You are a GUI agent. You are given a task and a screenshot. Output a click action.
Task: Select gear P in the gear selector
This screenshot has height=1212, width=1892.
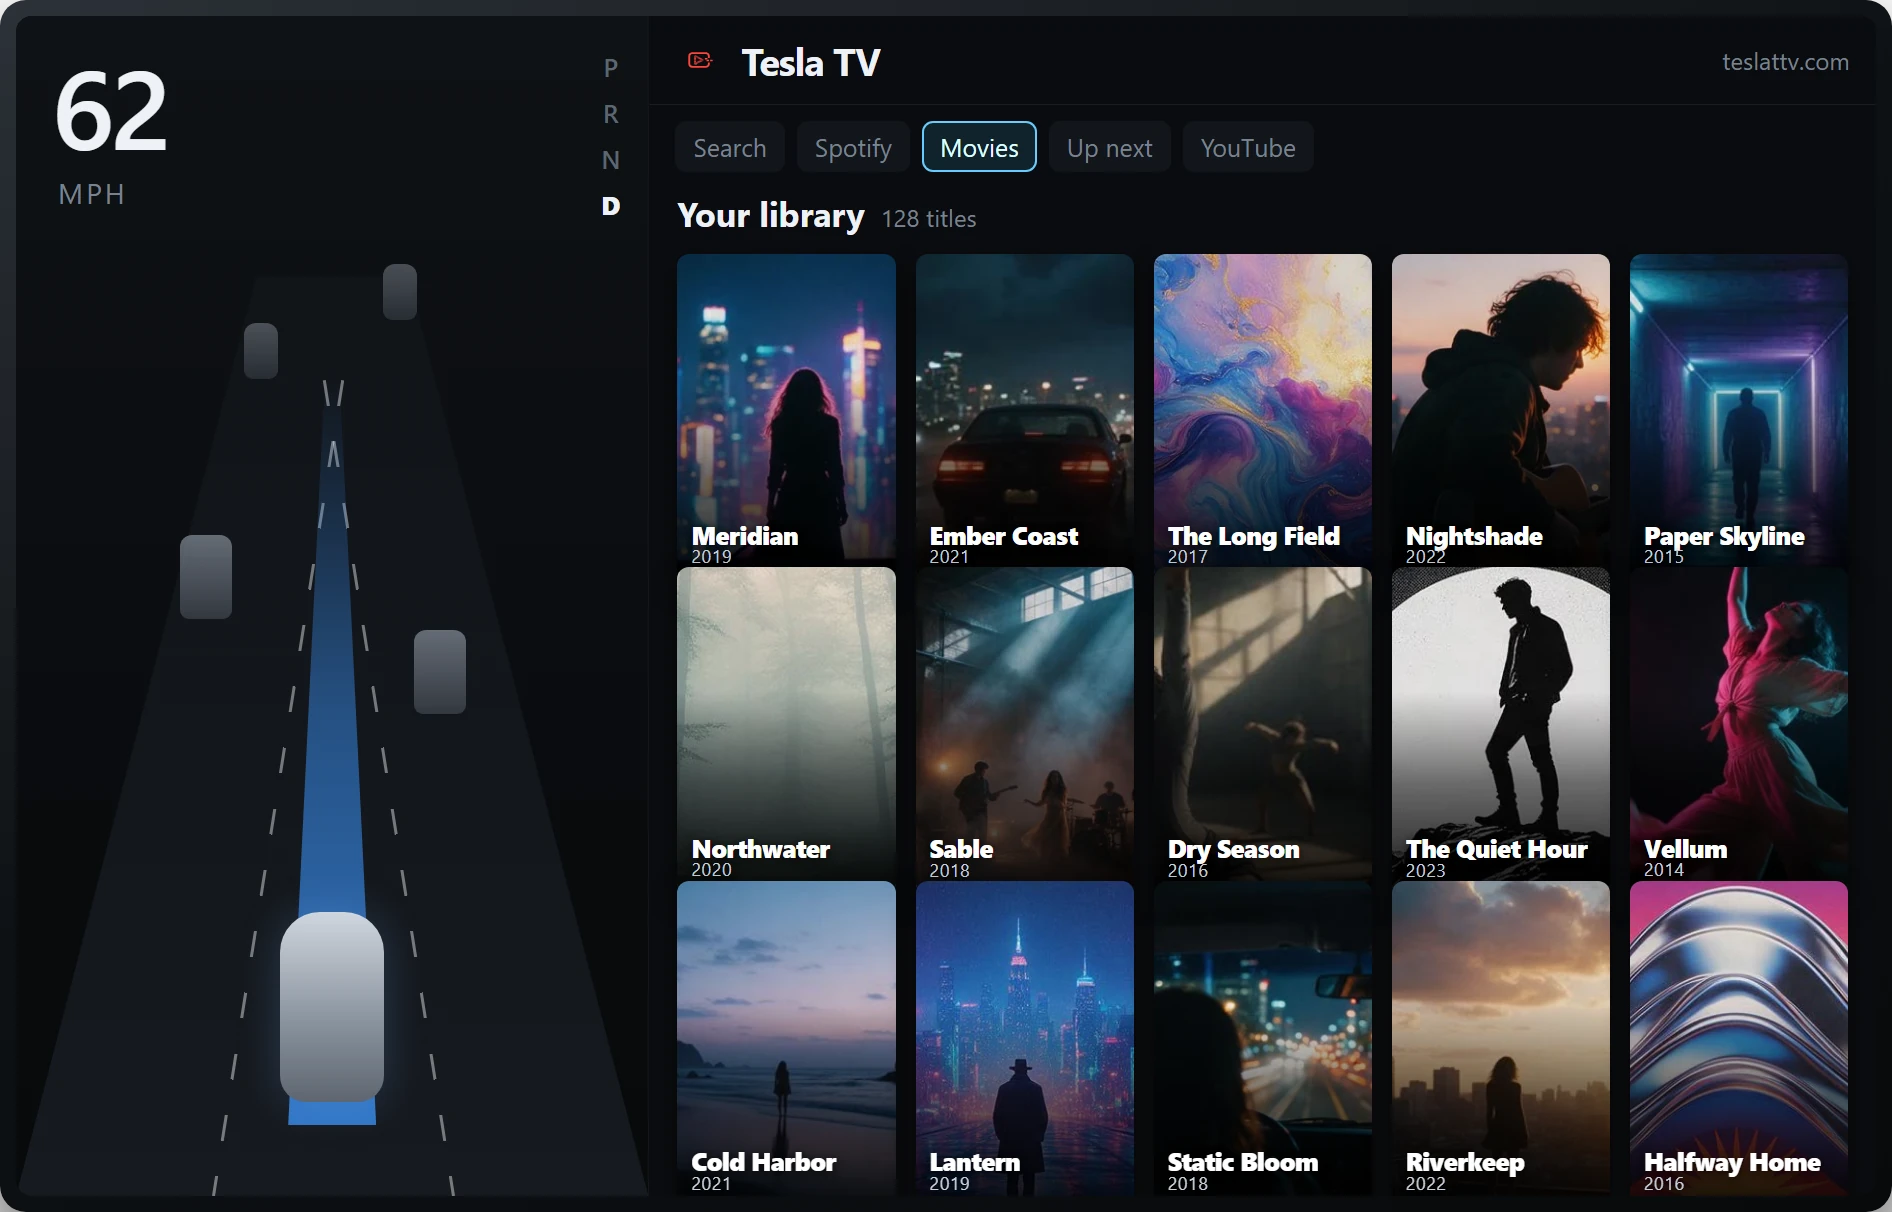tap(611, 68)
